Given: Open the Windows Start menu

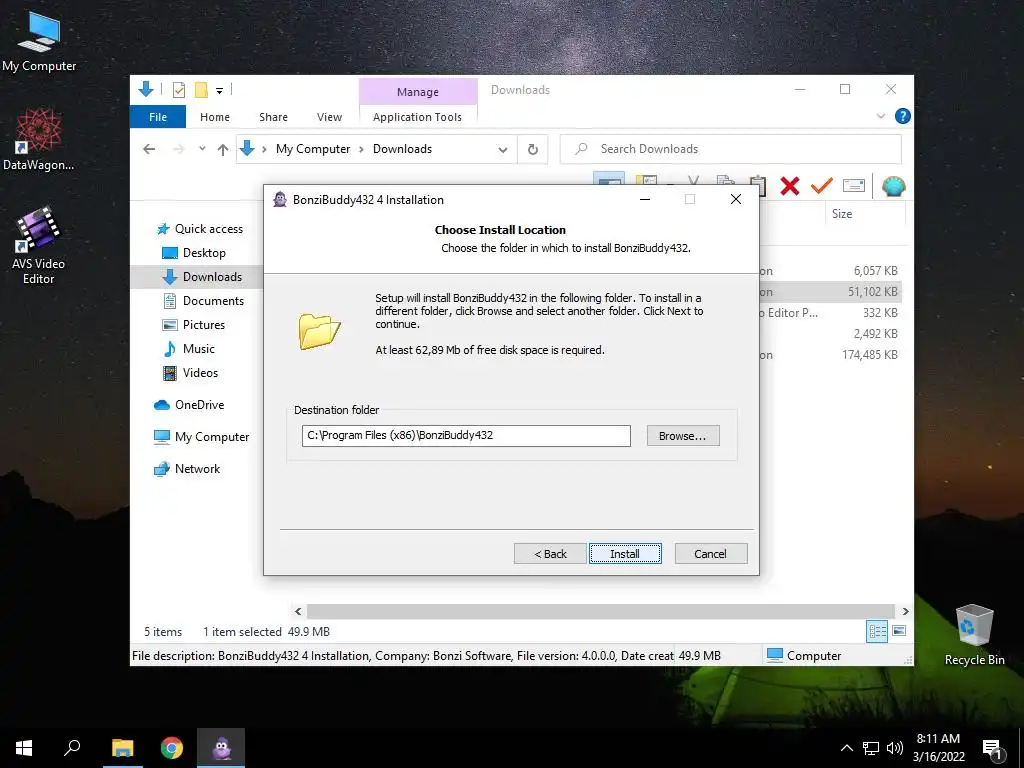Looking at the screenshot, I should point(24,748).
